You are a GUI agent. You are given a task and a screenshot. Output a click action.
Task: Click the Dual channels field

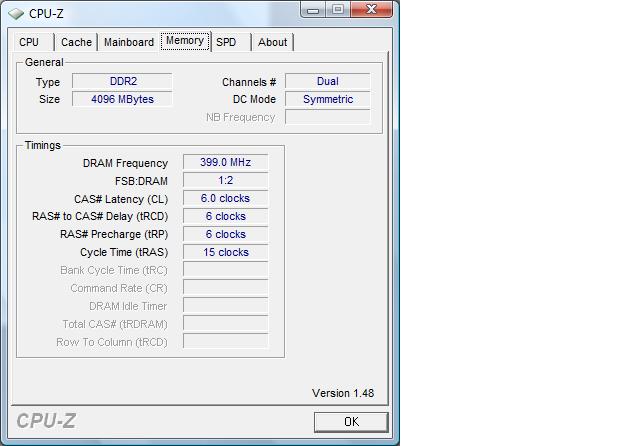(328, 81)
